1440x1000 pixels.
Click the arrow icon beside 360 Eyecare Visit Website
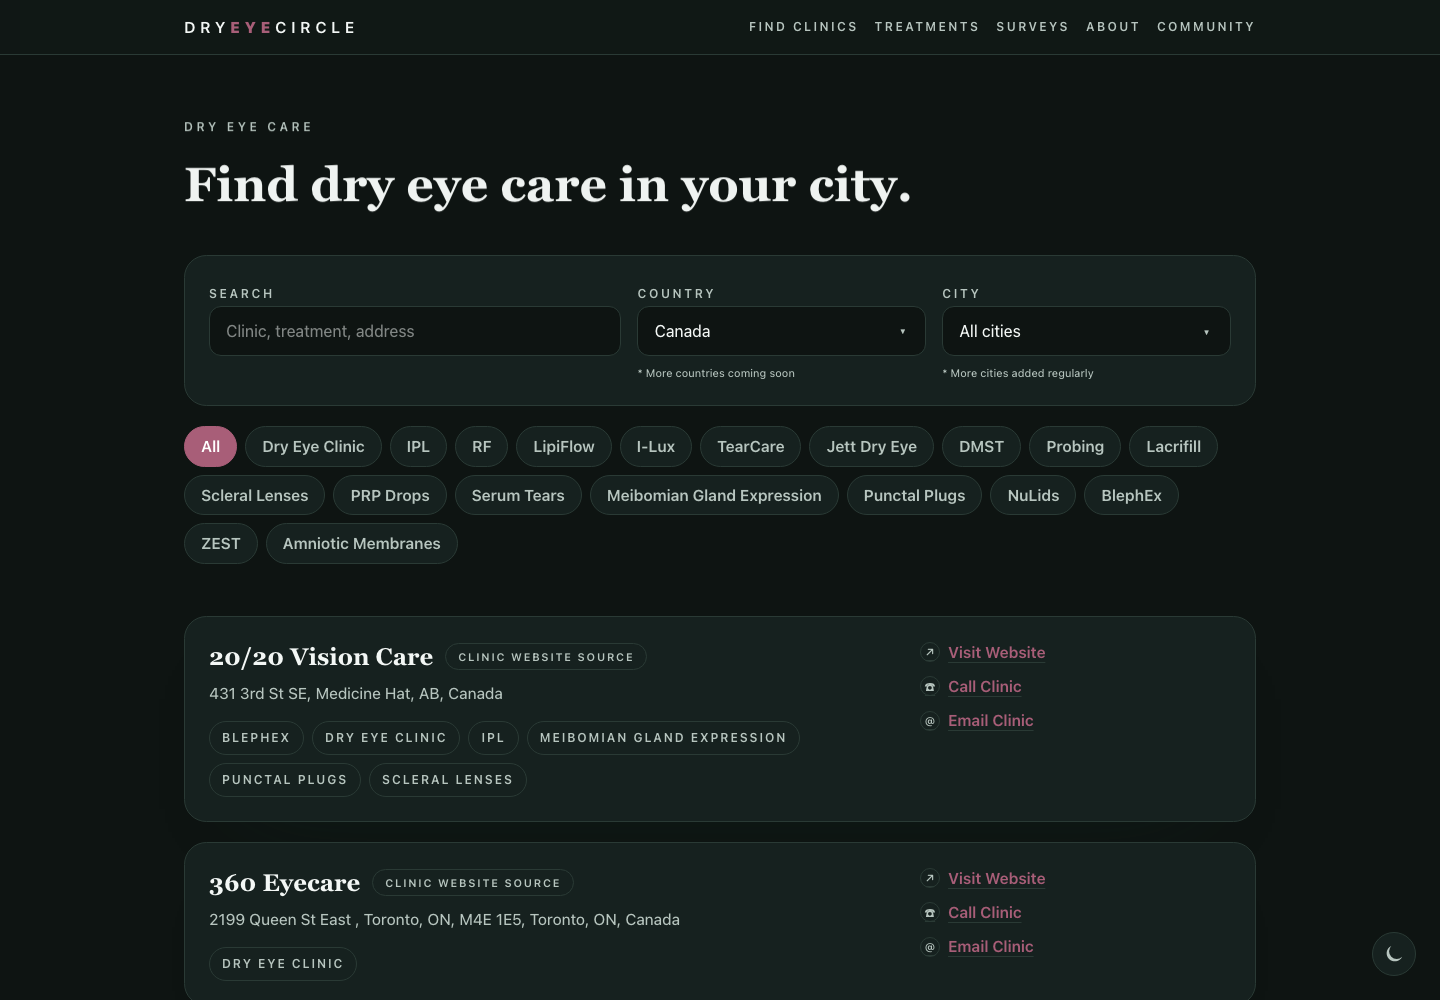point(930,878)
